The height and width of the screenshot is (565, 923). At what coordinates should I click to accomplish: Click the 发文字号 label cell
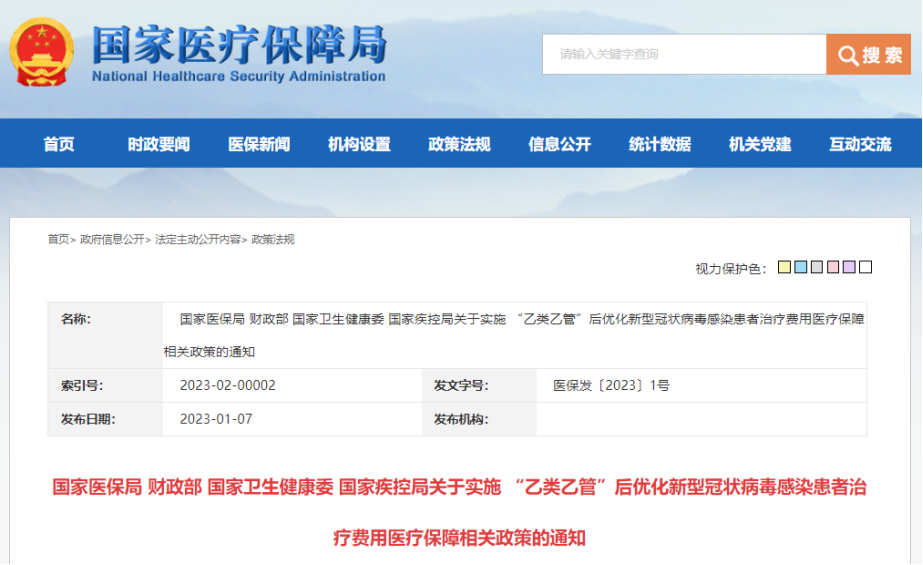coord(479,385)
